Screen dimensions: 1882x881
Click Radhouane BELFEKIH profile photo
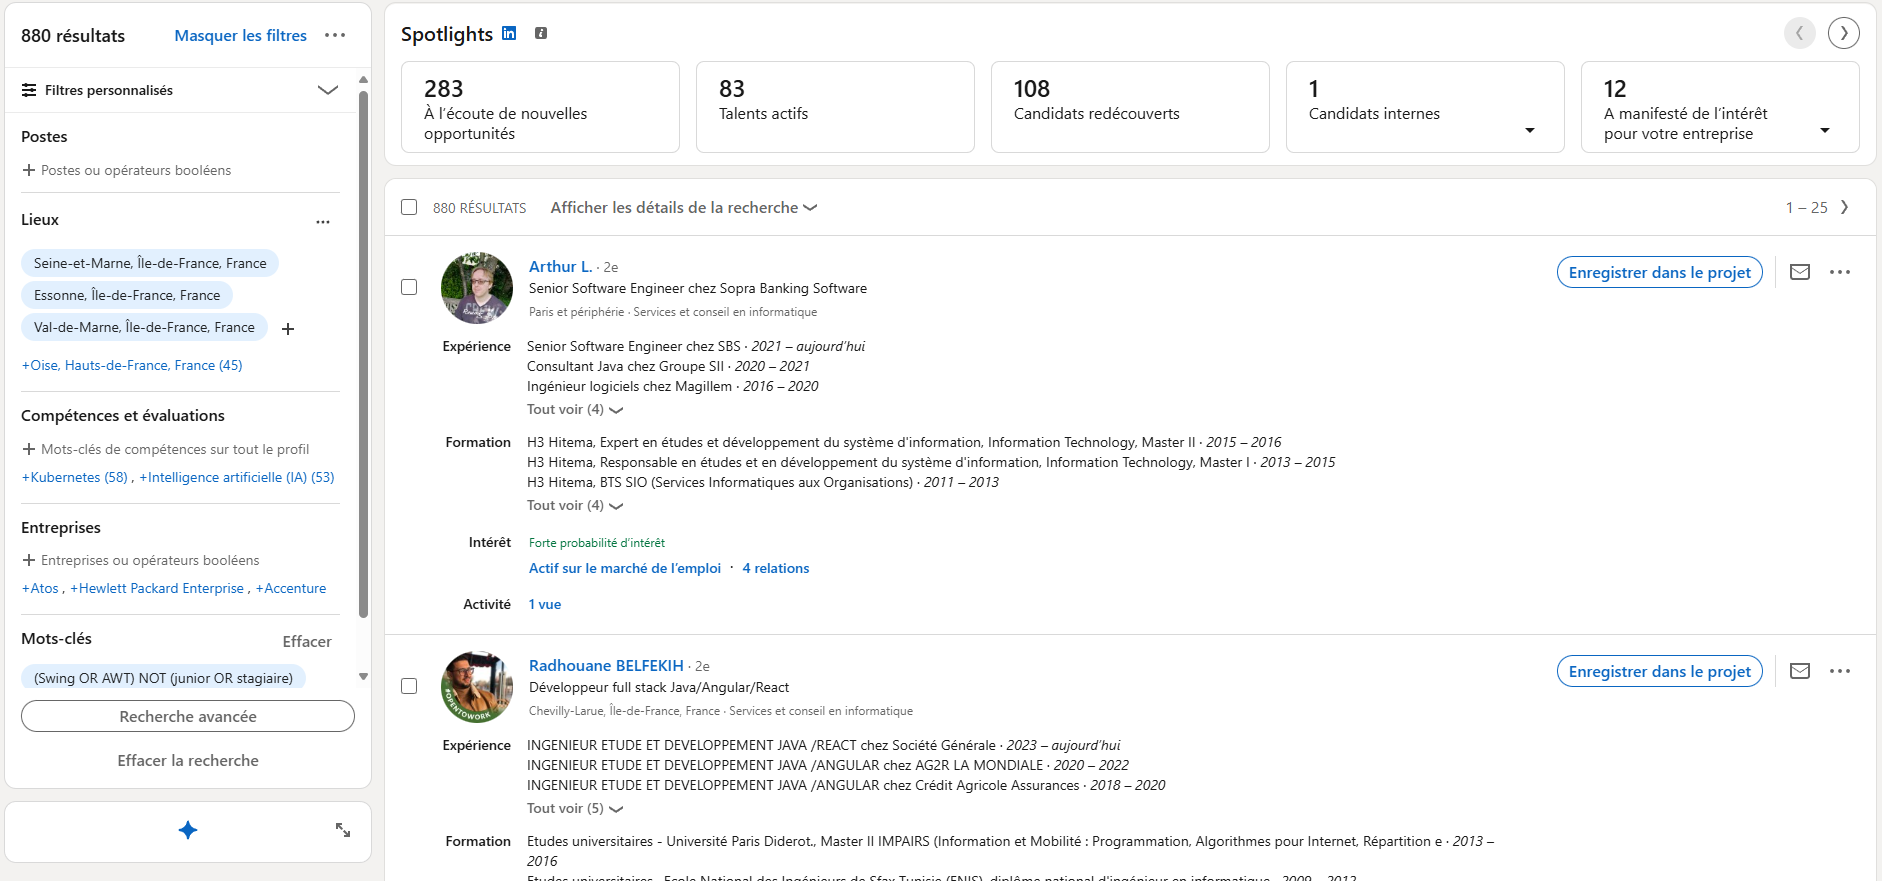[x=477, y=687]
